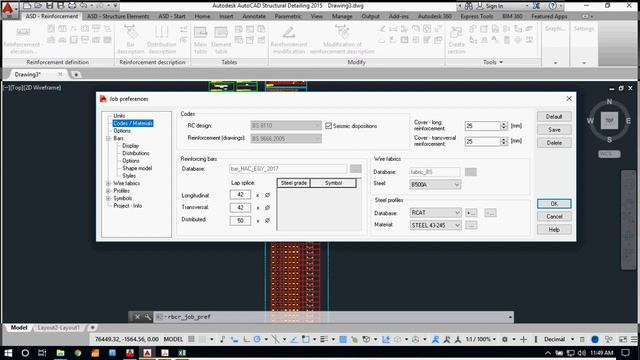
Task: Toggle polar tracking icon in status bar
Action: click(x=257, y=339)
